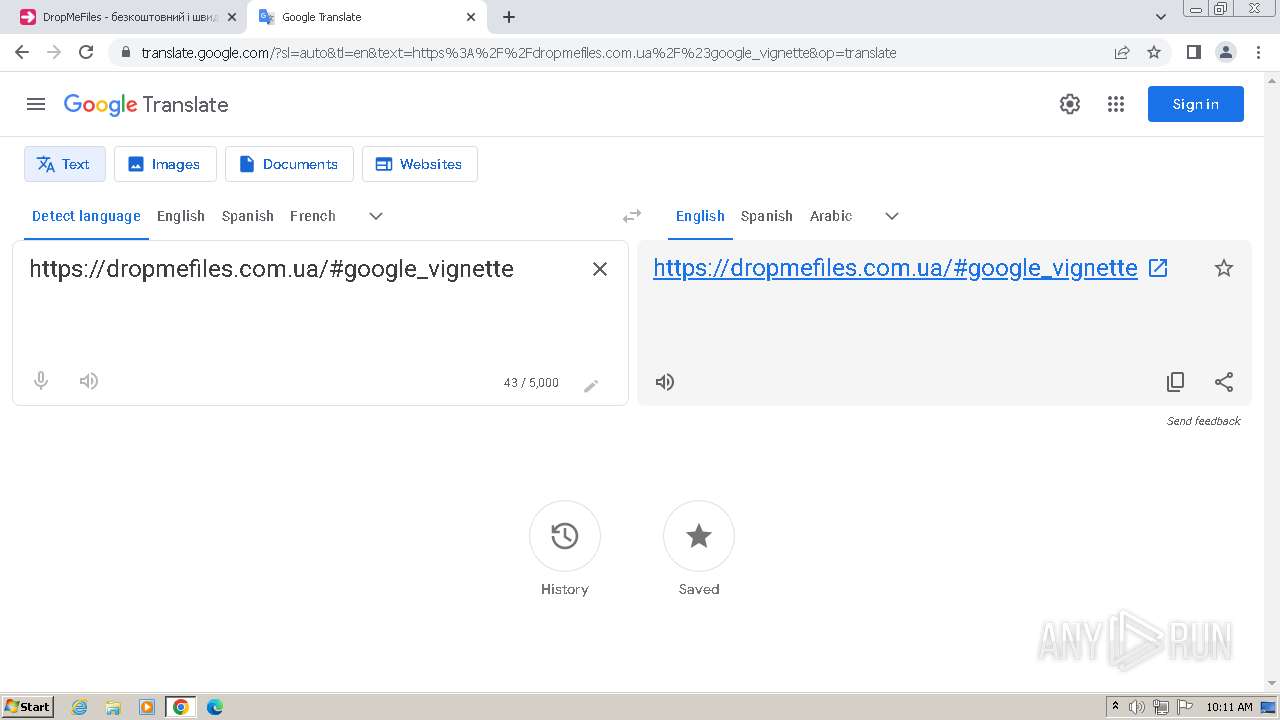Select Spanish as target language
Screen dimensions: 1280x720
click(x=767, y=216)
